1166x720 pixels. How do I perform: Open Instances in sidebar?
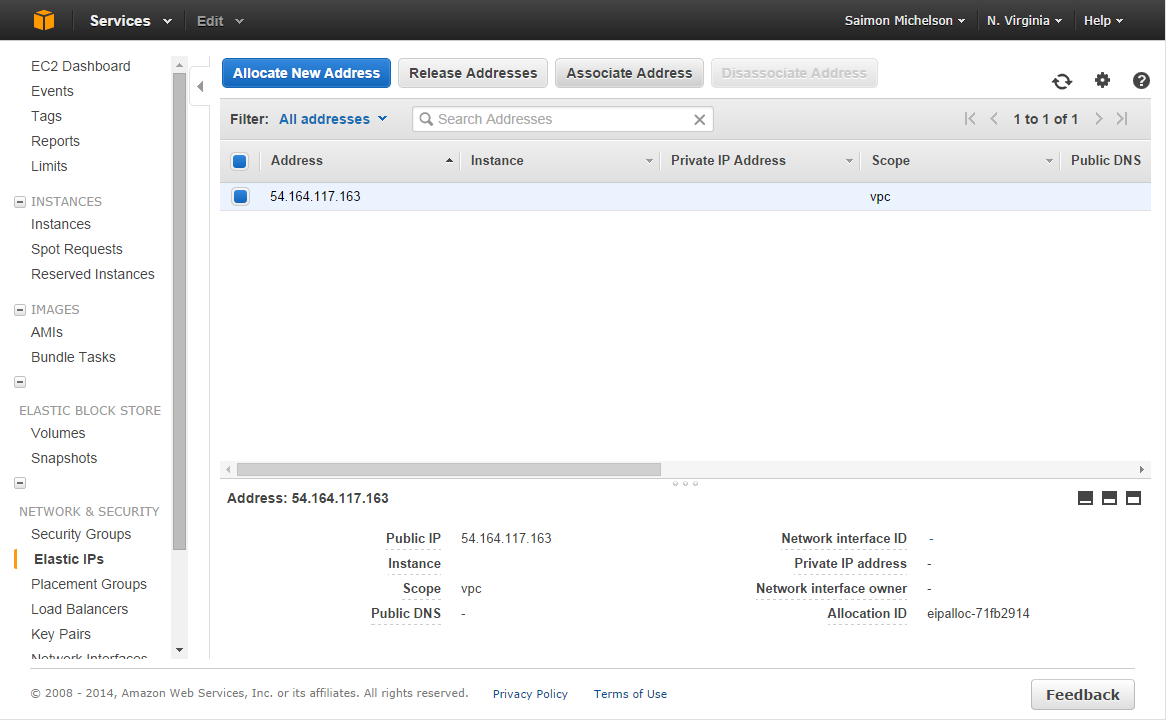61,225
